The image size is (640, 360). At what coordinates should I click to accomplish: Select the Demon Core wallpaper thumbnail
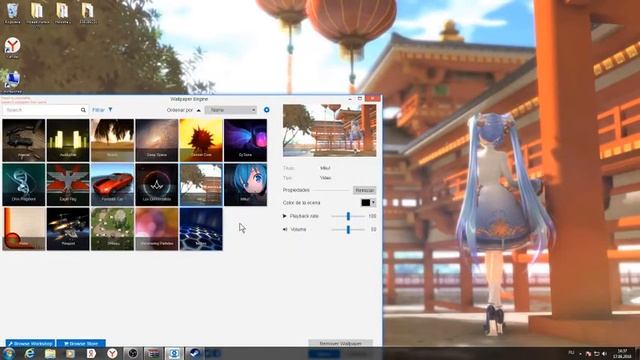(201, 140)
